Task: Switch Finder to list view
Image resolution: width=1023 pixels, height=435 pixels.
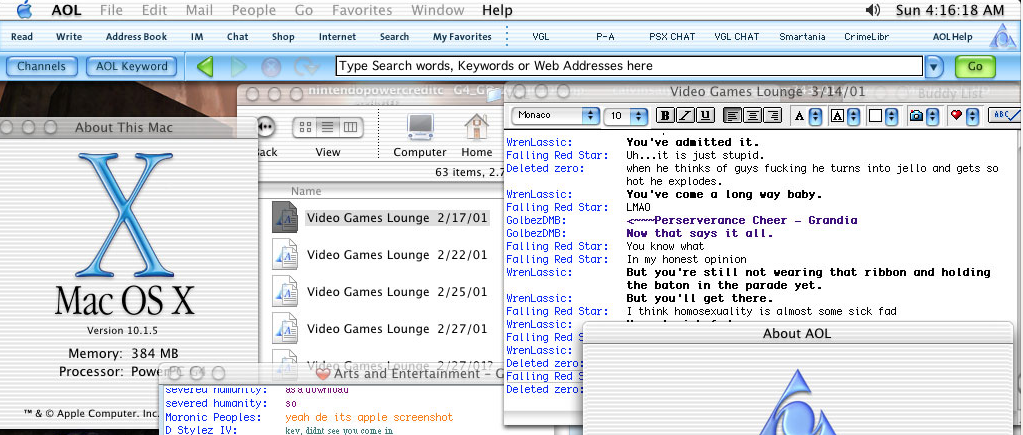Action: (328, 127)
